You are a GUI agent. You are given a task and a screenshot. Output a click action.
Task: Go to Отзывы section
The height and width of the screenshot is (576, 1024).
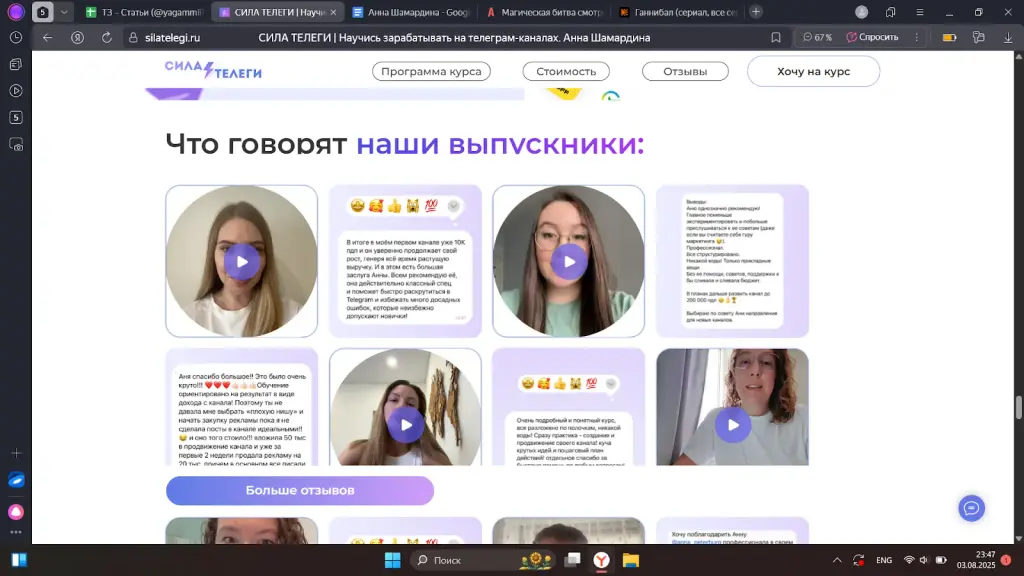685,71
